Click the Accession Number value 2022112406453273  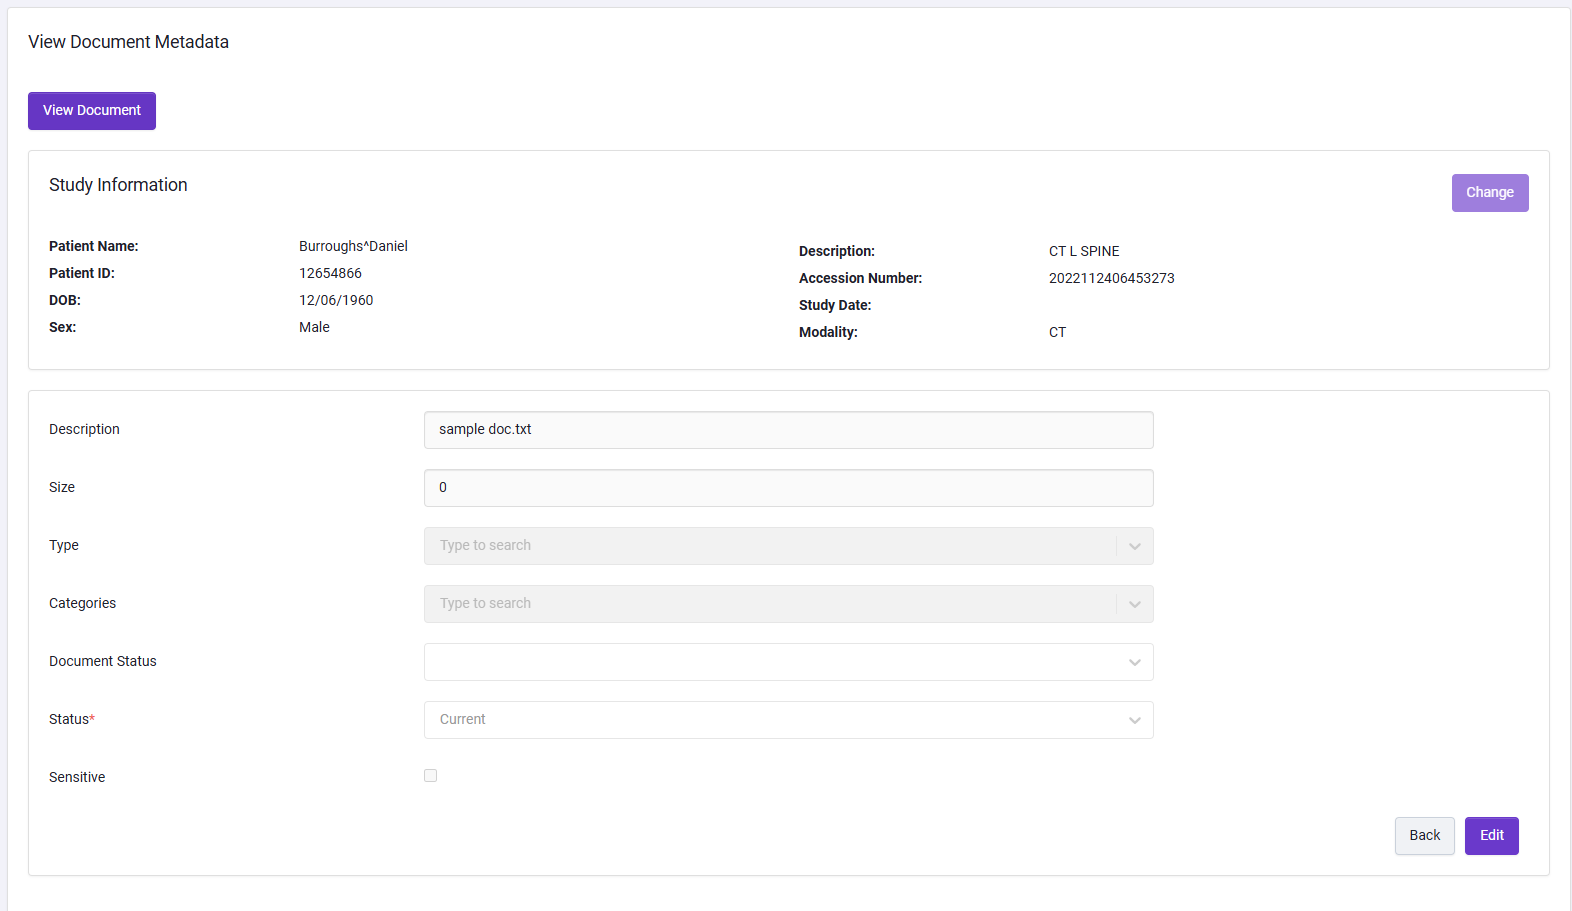pyautogui.click(x=1112, y=278)
